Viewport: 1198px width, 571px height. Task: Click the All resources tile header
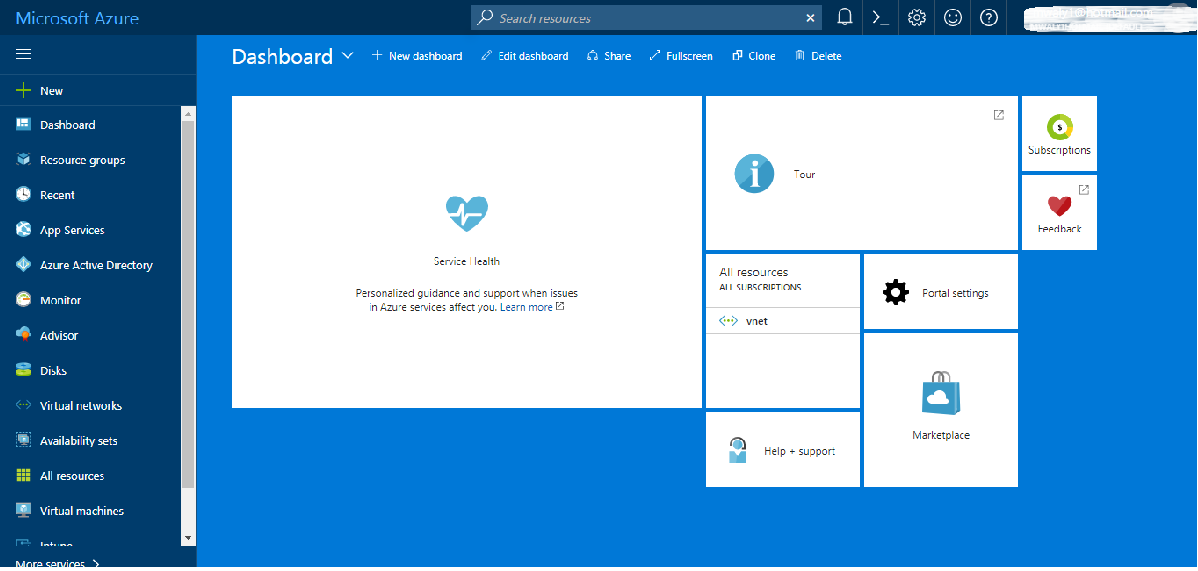pos(782,279)
